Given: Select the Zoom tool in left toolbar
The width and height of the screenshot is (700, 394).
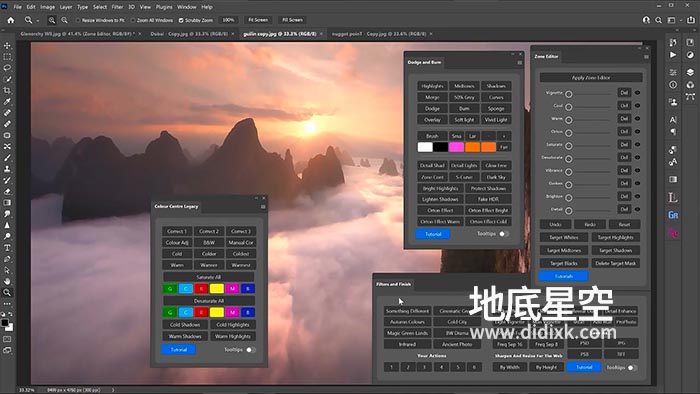Looking at the screenshot, I should (7, 292).
